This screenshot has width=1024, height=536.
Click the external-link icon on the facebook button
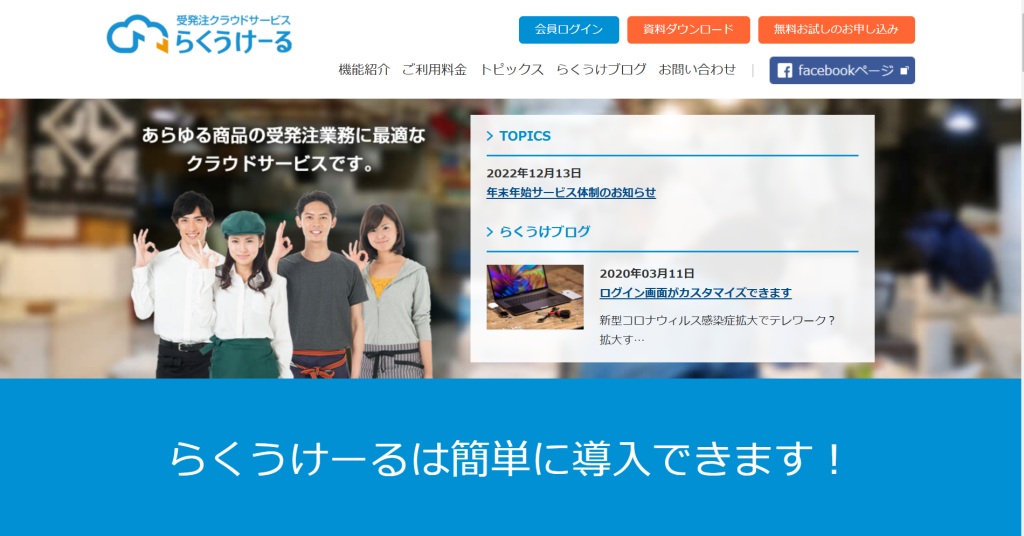[x=904, y=70]
